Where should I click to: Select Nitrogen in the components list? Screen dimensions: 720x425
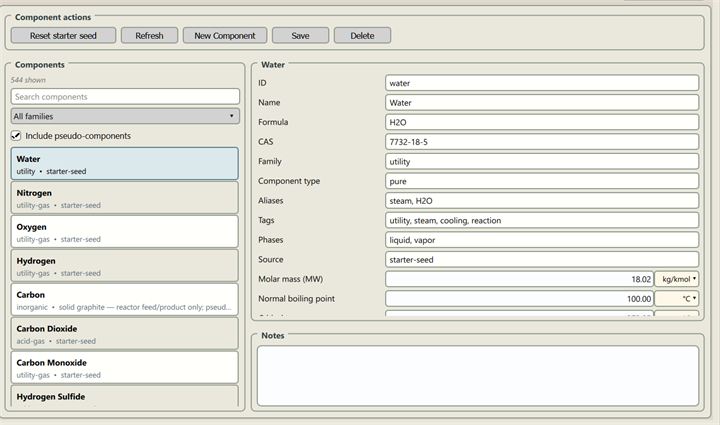pyautogui.click(x=124, y=198)
